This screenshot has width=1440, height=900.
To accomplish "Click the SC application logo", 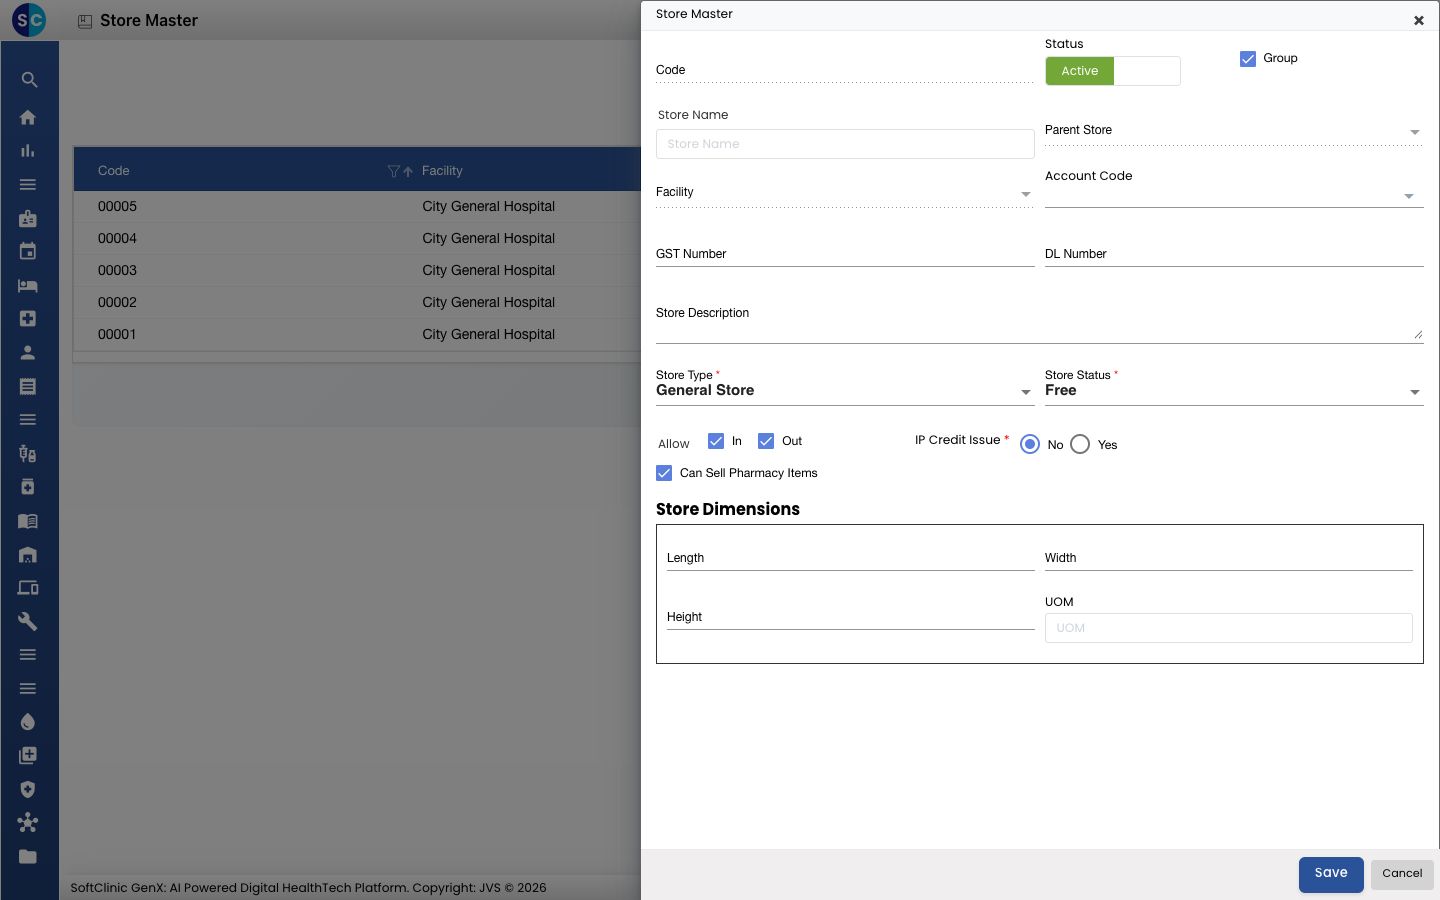I will [29, 19].
